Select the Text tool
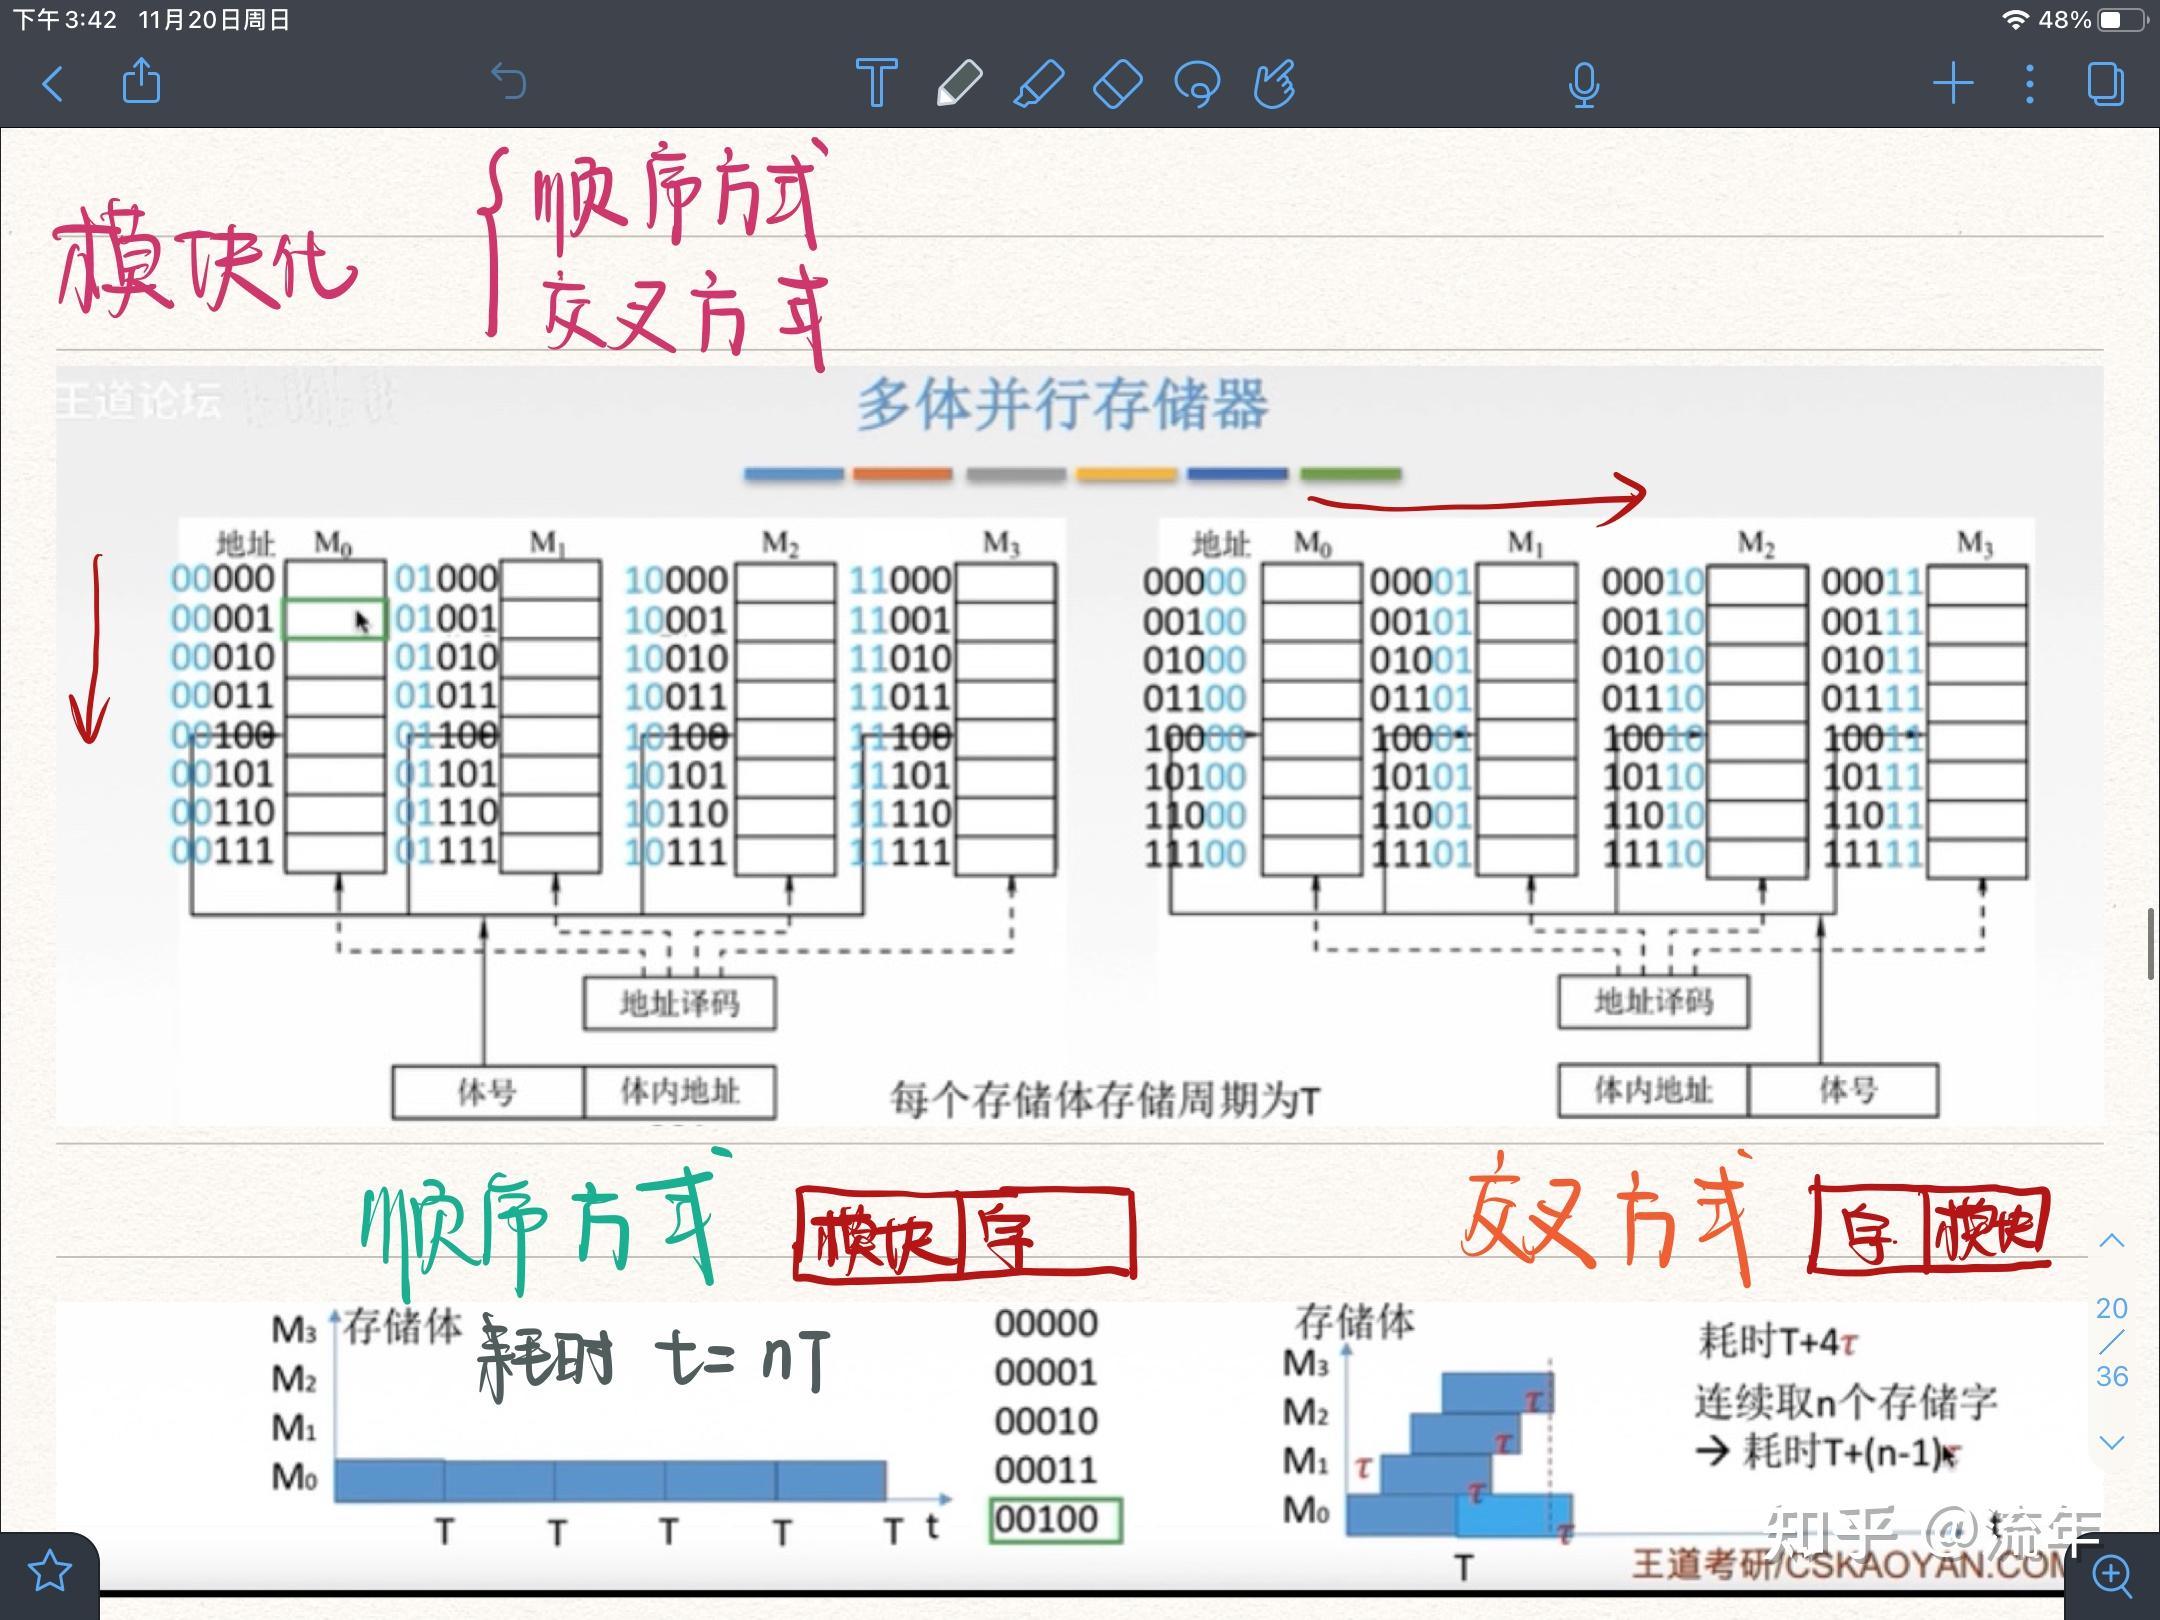Image resolution: width=2160 pixels, height=1620 pixels. tap(877, 83)
